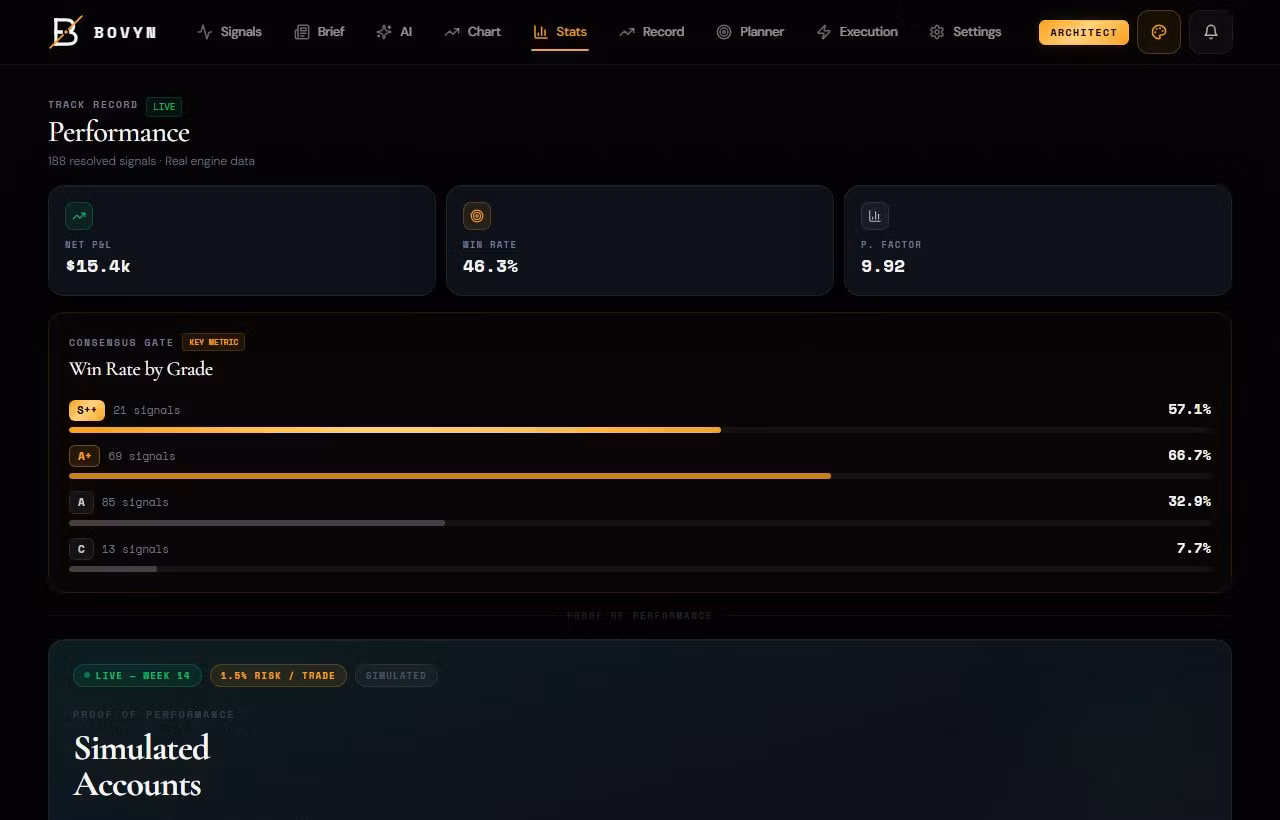
Task: Click the 1.5% Risk / Trade pill
Action: tap(278, 676)
